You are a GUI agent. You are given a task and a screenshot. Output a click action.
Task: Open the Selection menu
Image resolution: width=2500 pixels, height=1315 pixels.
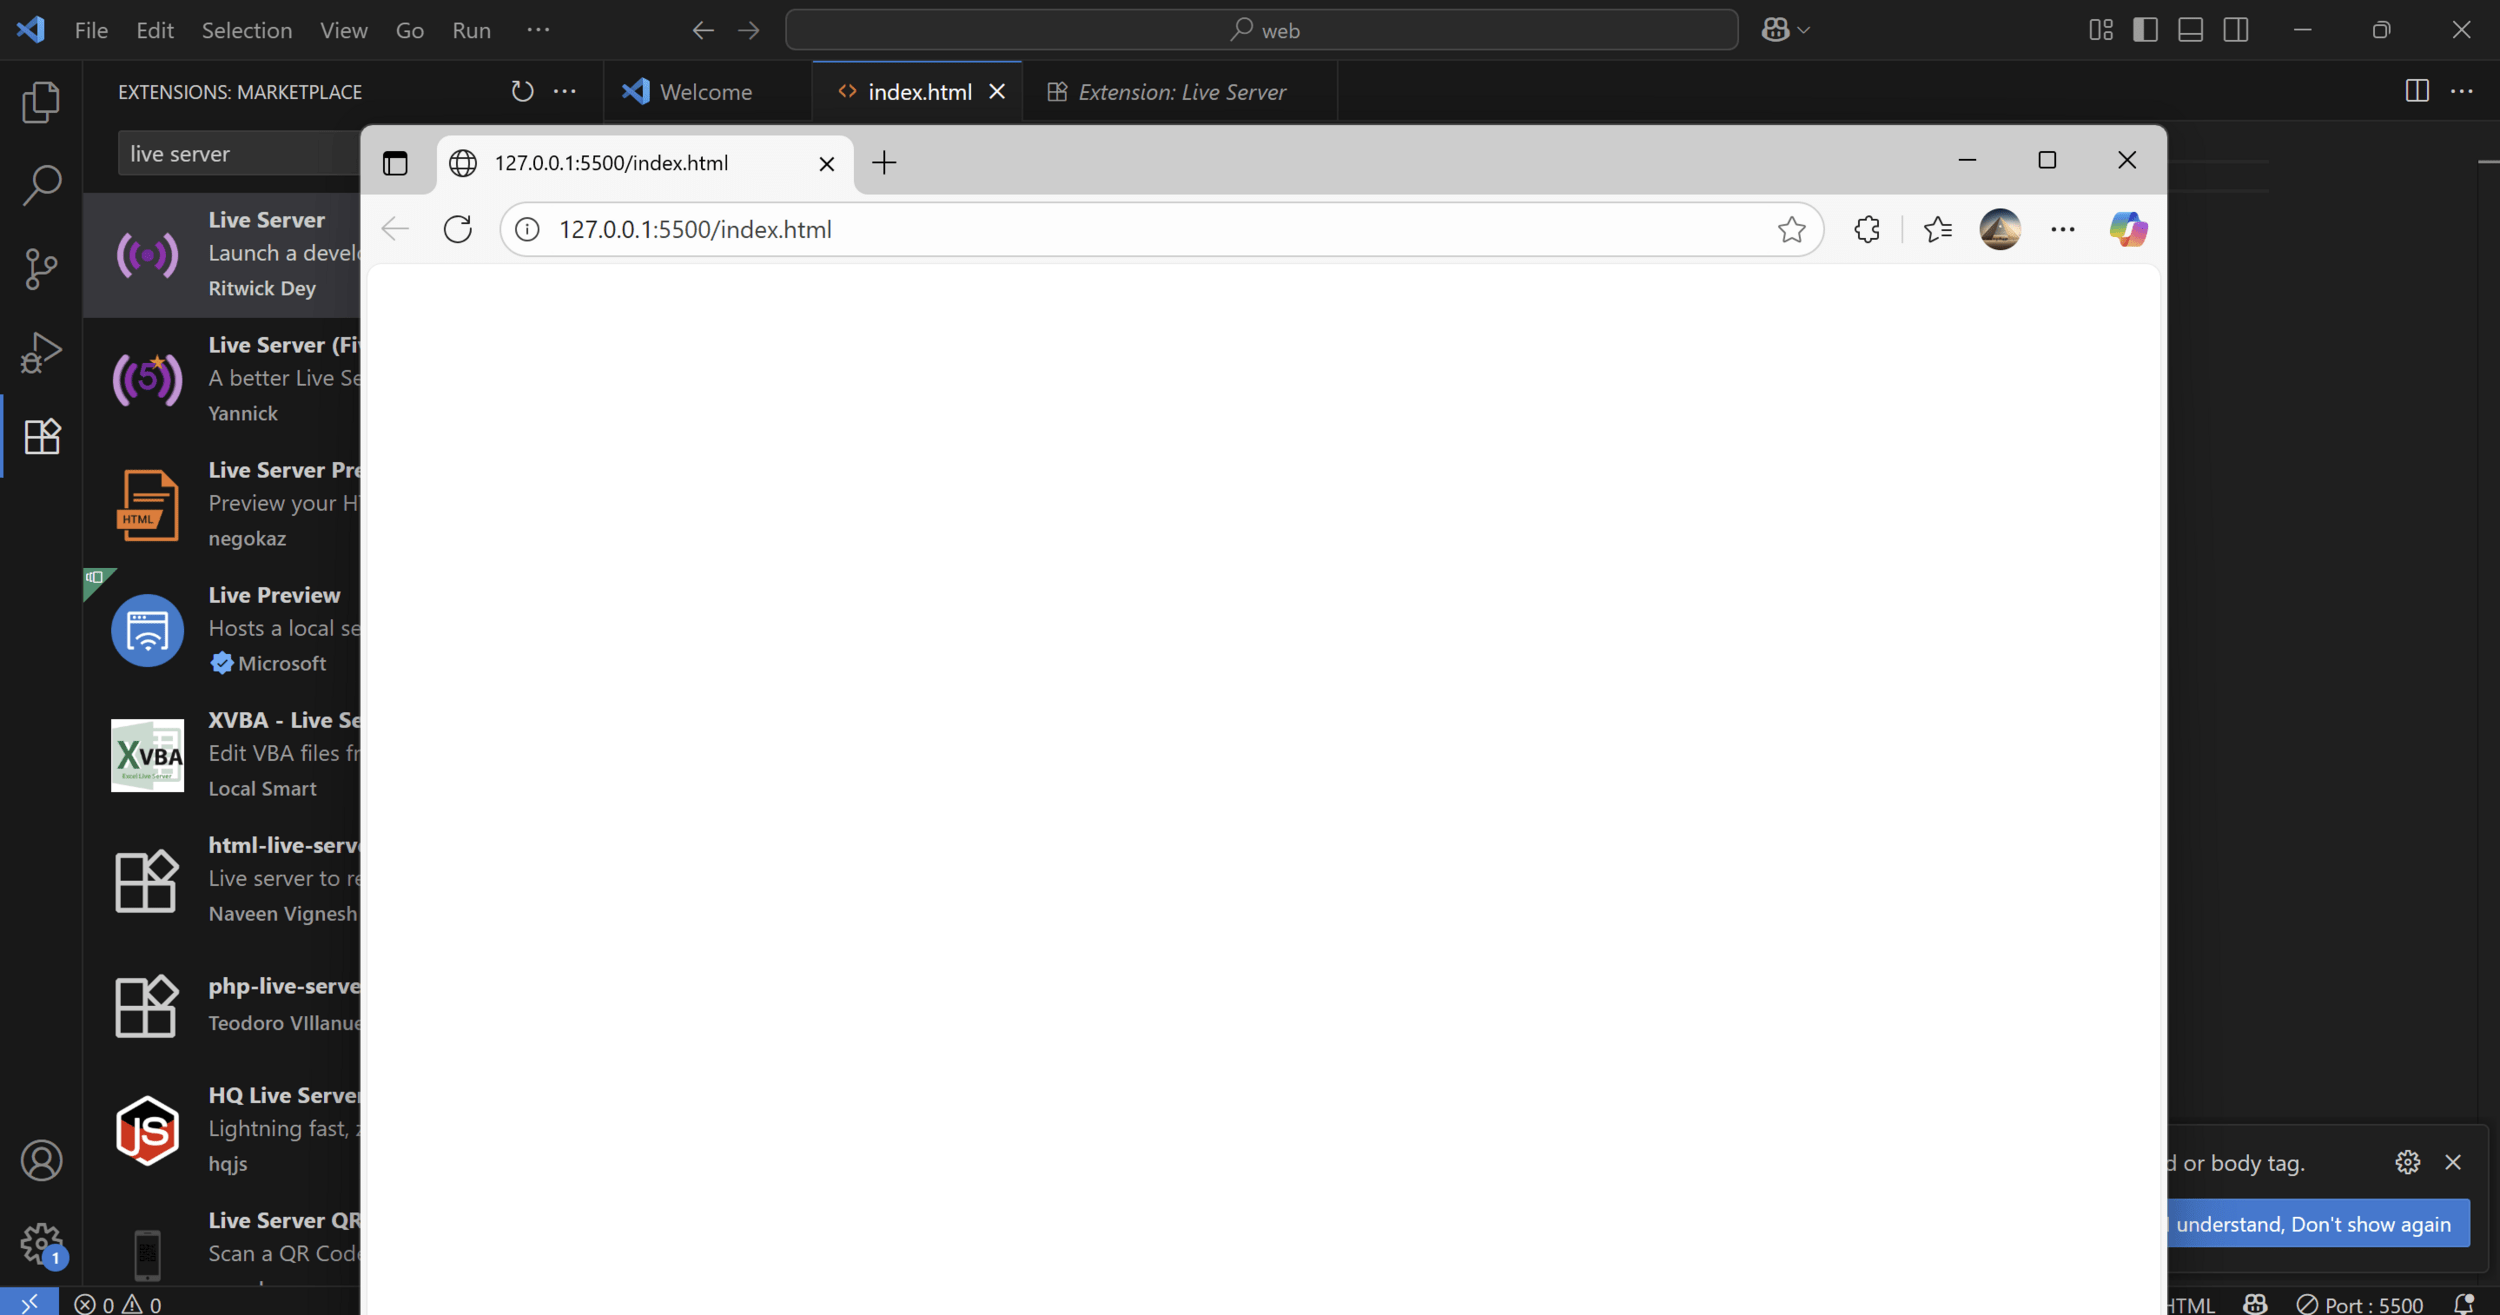247,30
